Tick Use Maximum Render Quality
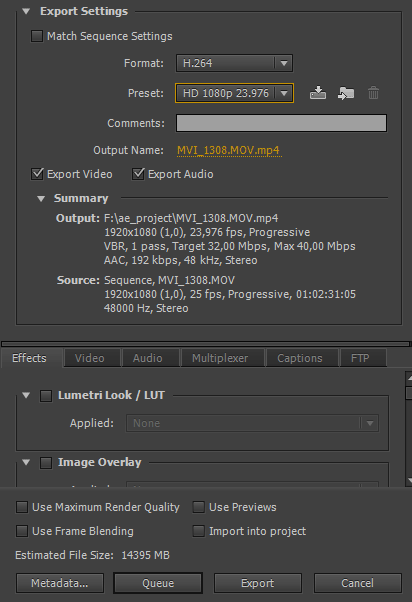Screen dimensions: 412x602 [22, 507]
